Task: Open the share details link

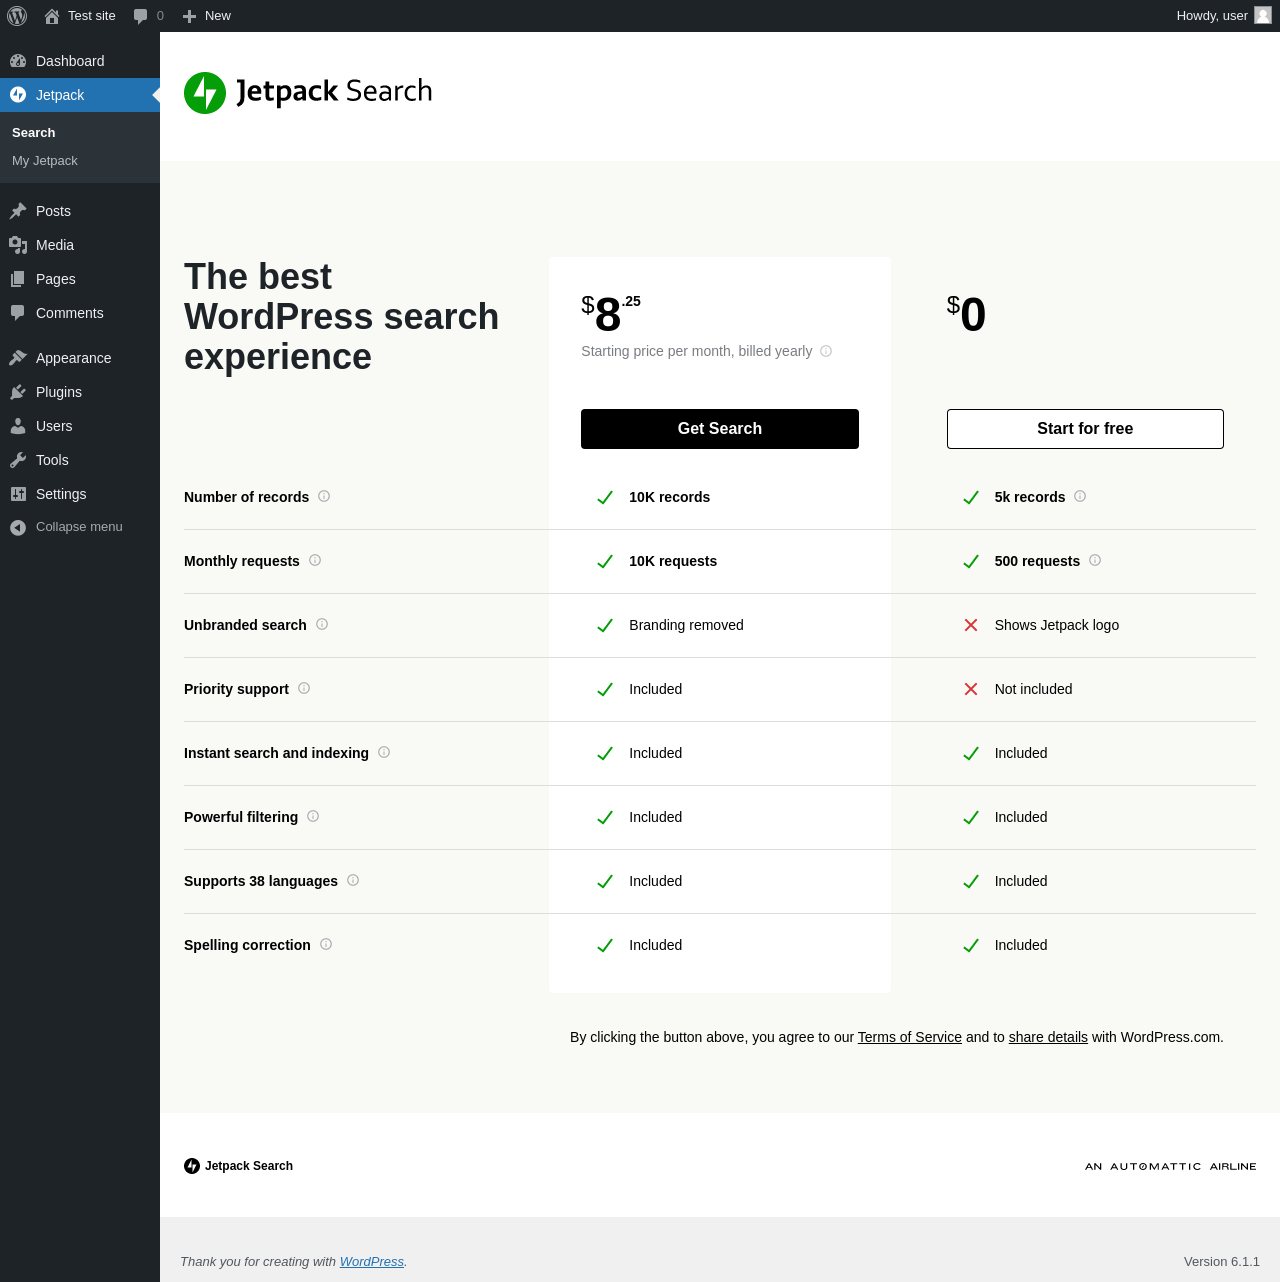Action: pos(1048,1037)
